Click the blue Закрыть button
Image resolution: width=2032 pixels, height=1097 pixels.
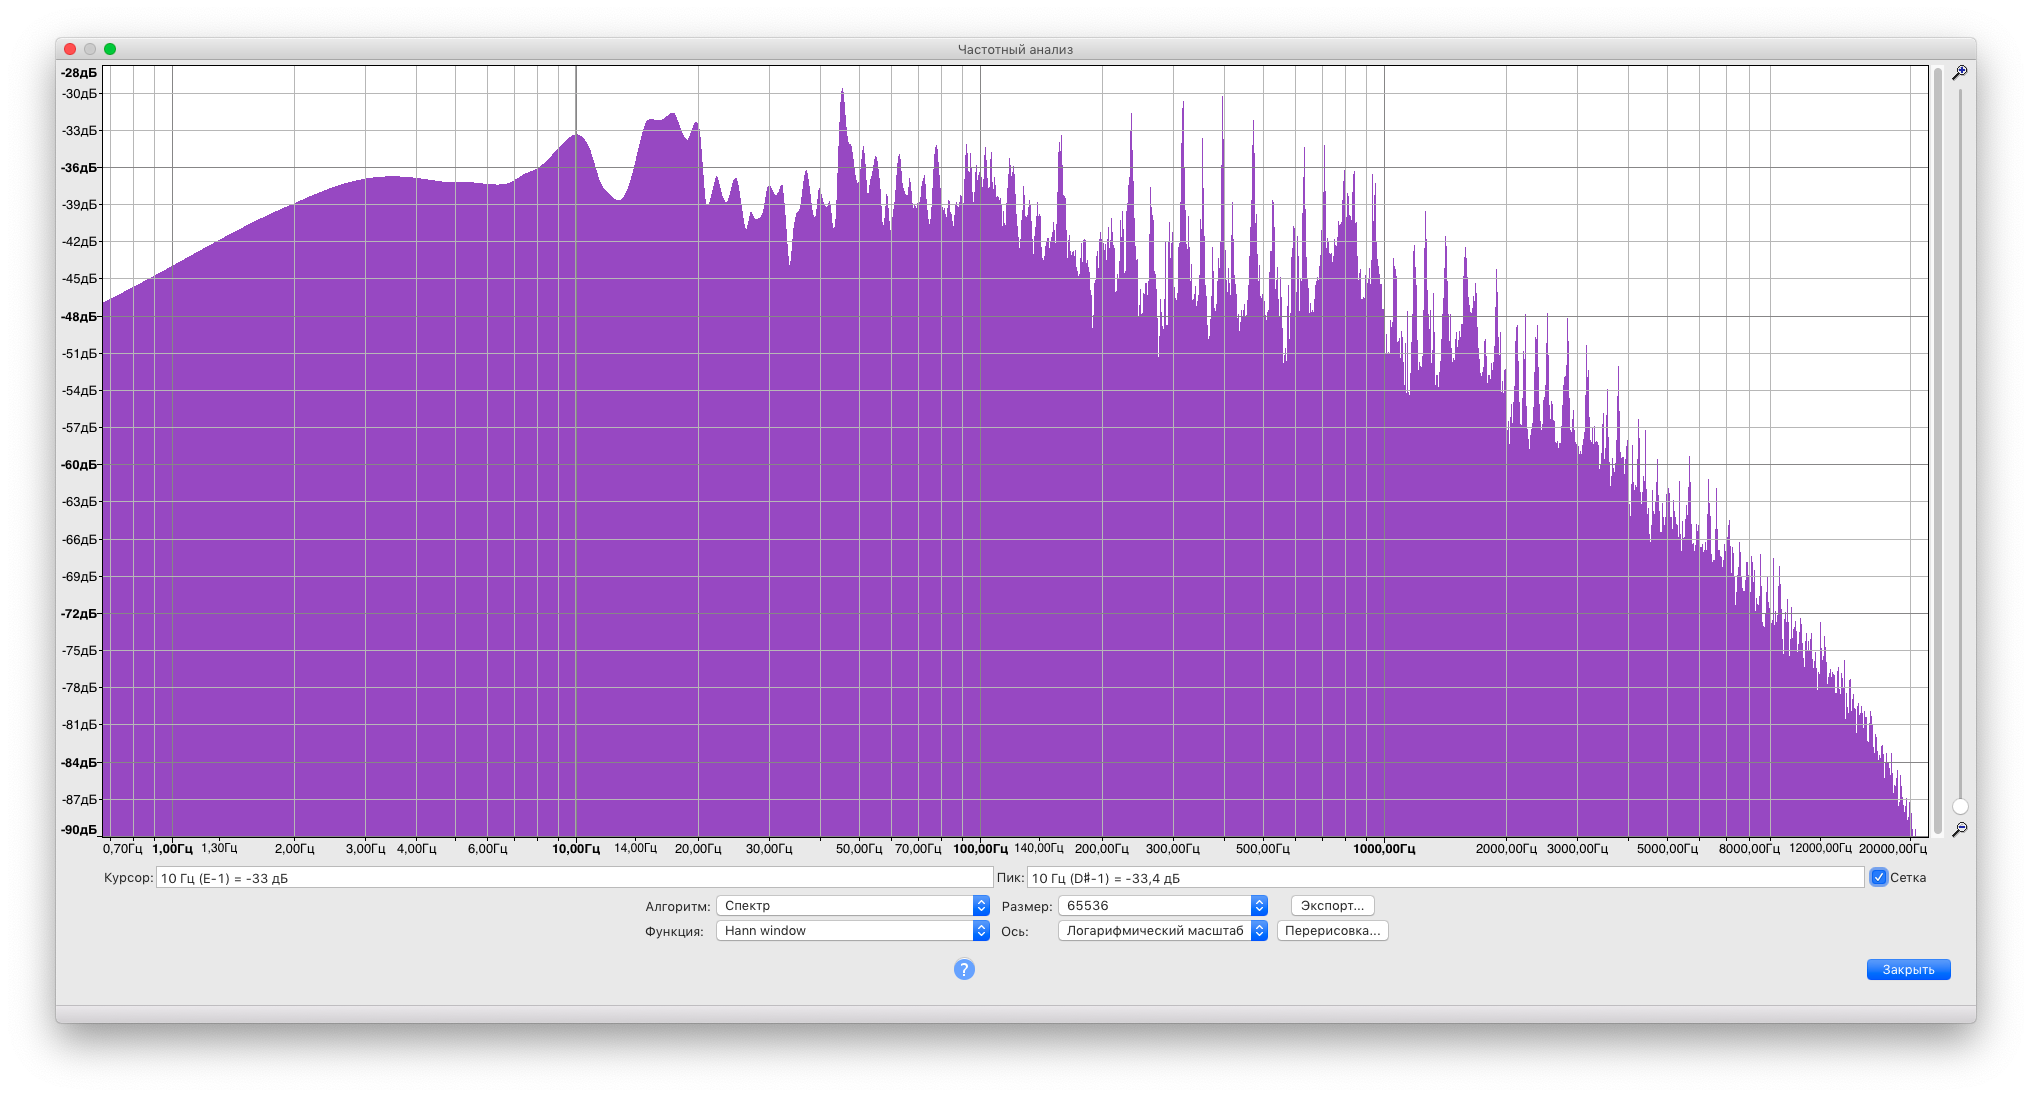coord(1907,969)
